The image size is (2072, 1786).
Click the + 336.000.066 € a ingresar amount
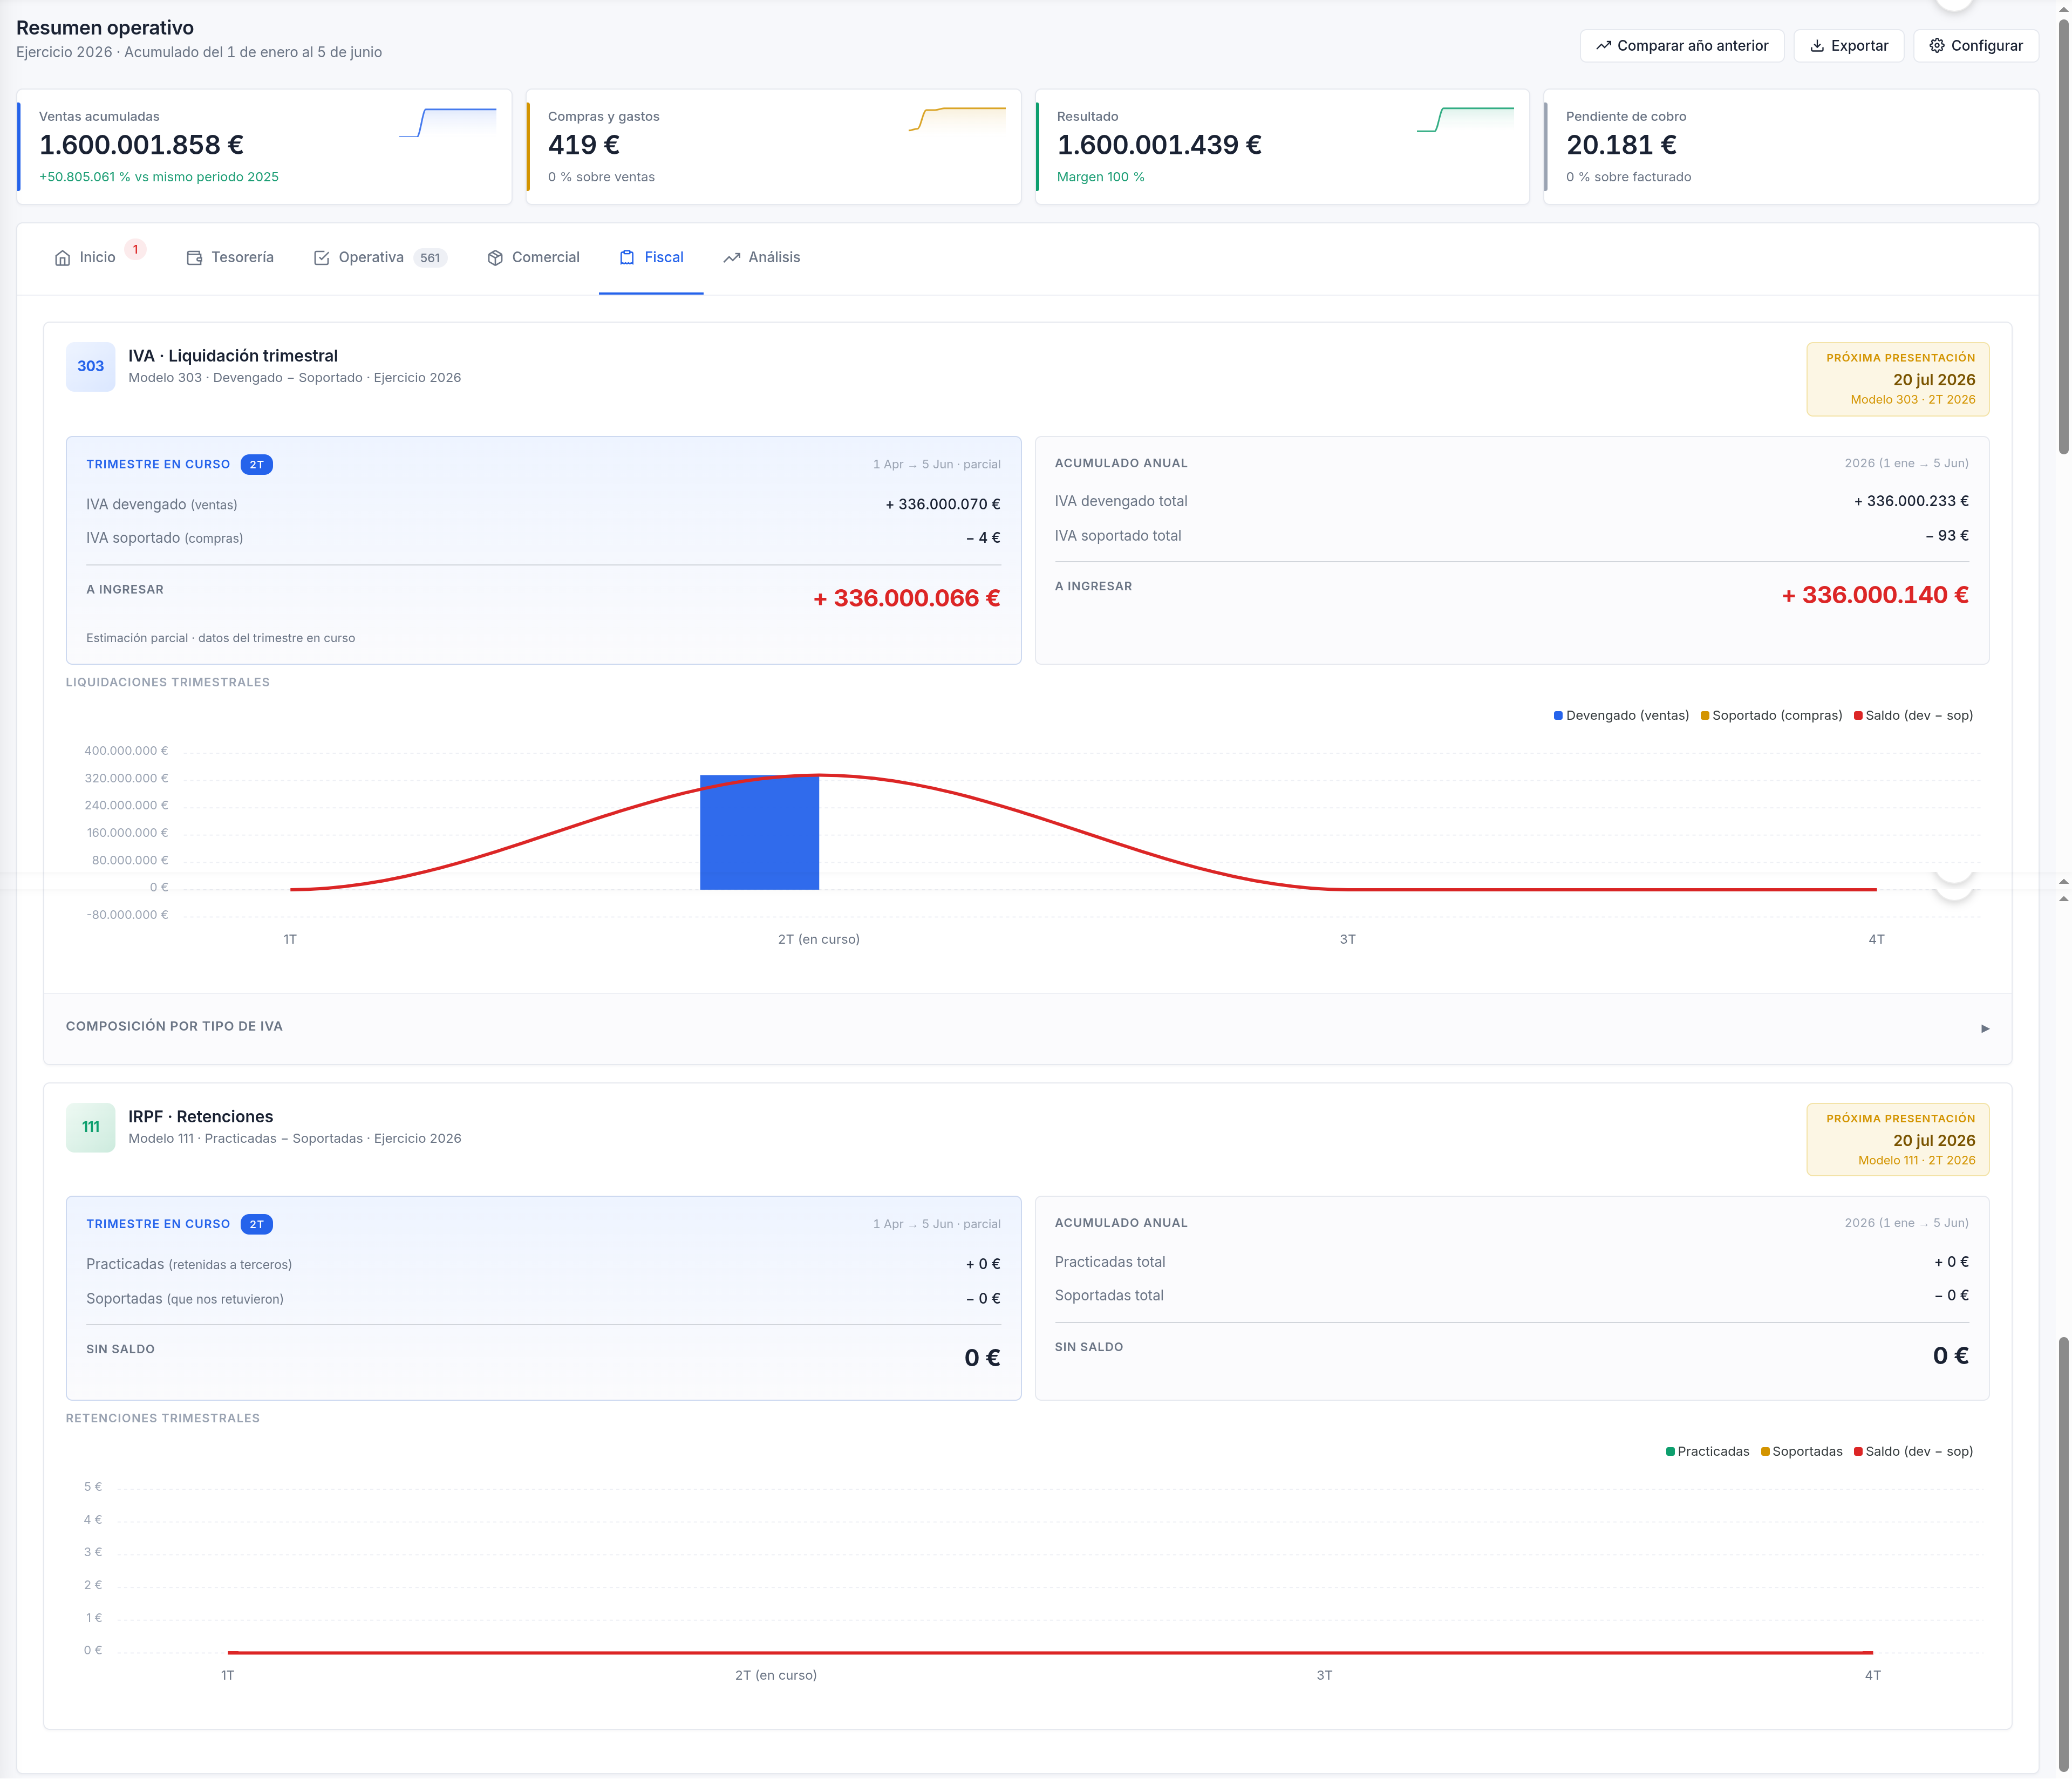pos(907,599)
